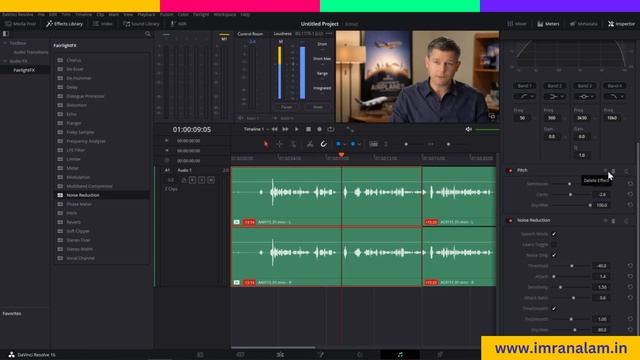The image size is (640, 360).
Task: Select the Chorus effect
Action: click(x=73, y=60)
